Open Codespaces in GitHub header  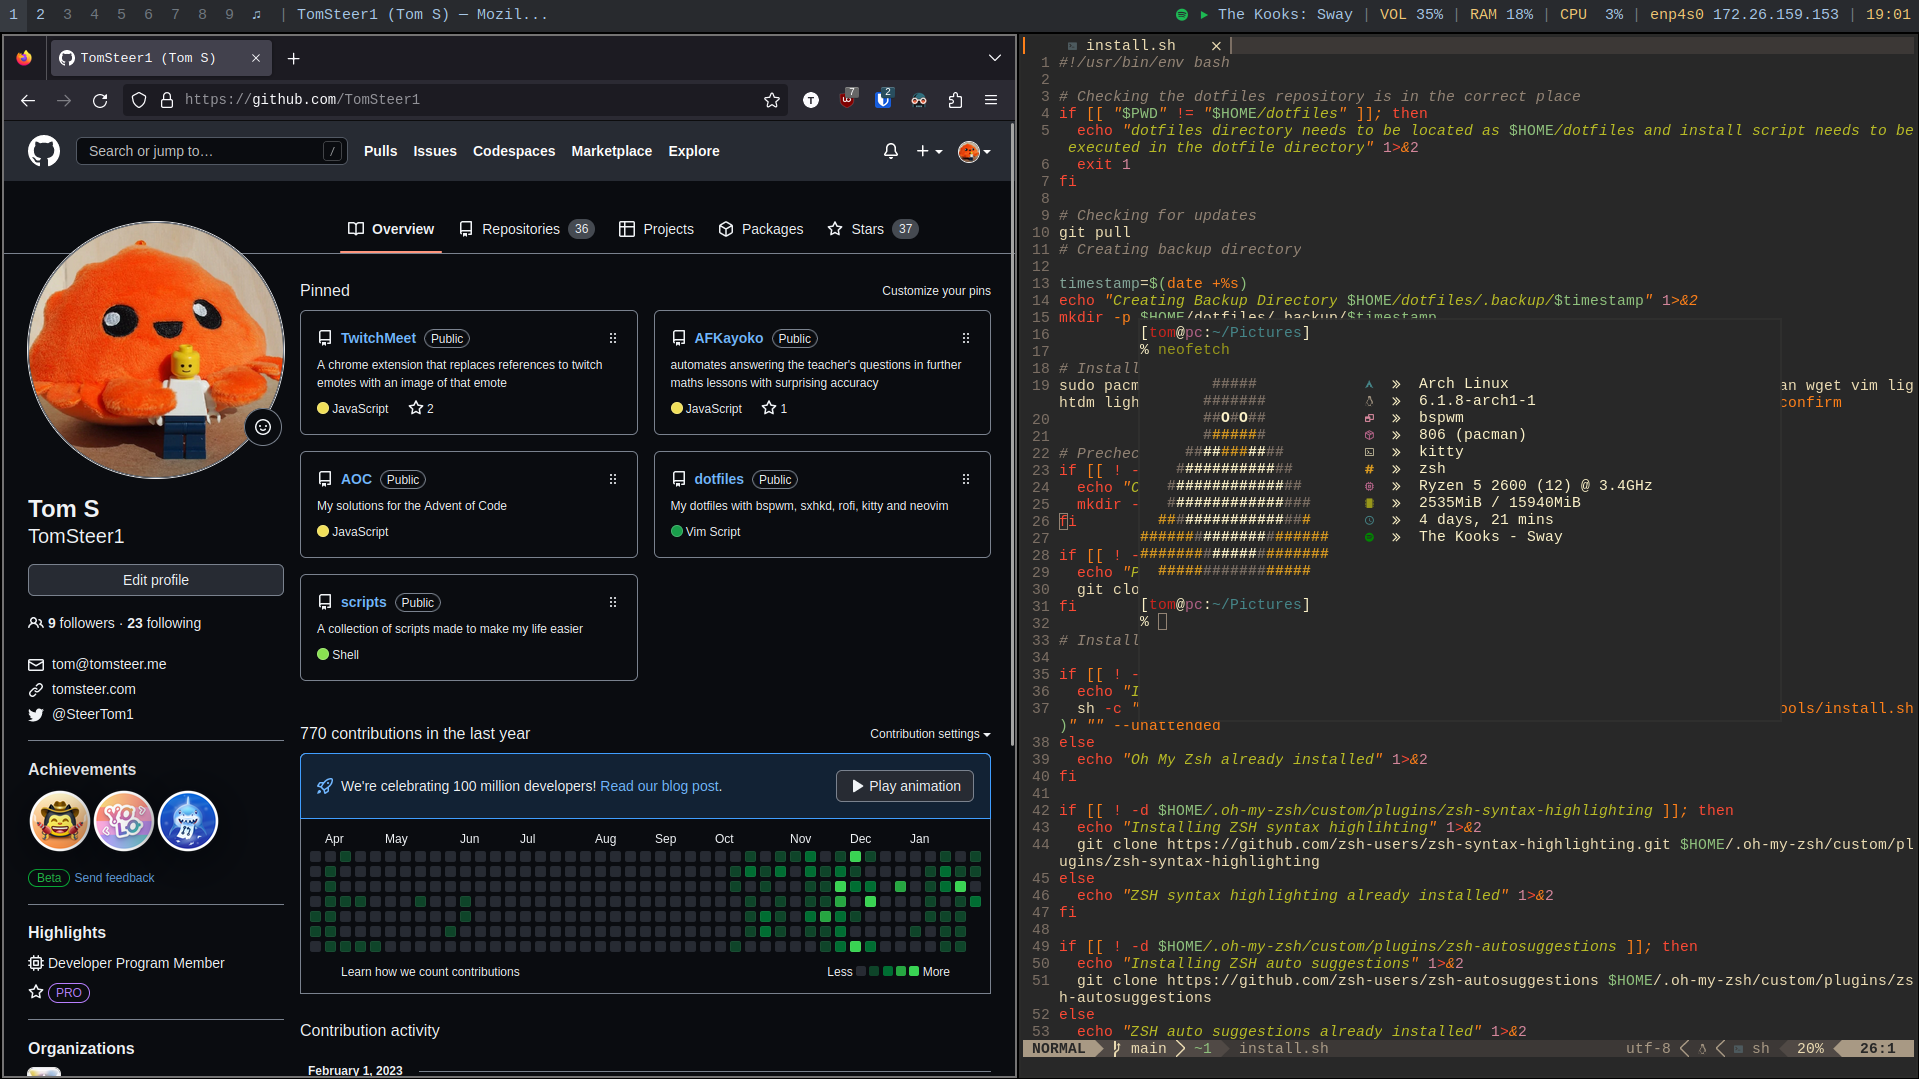point(514,151)
